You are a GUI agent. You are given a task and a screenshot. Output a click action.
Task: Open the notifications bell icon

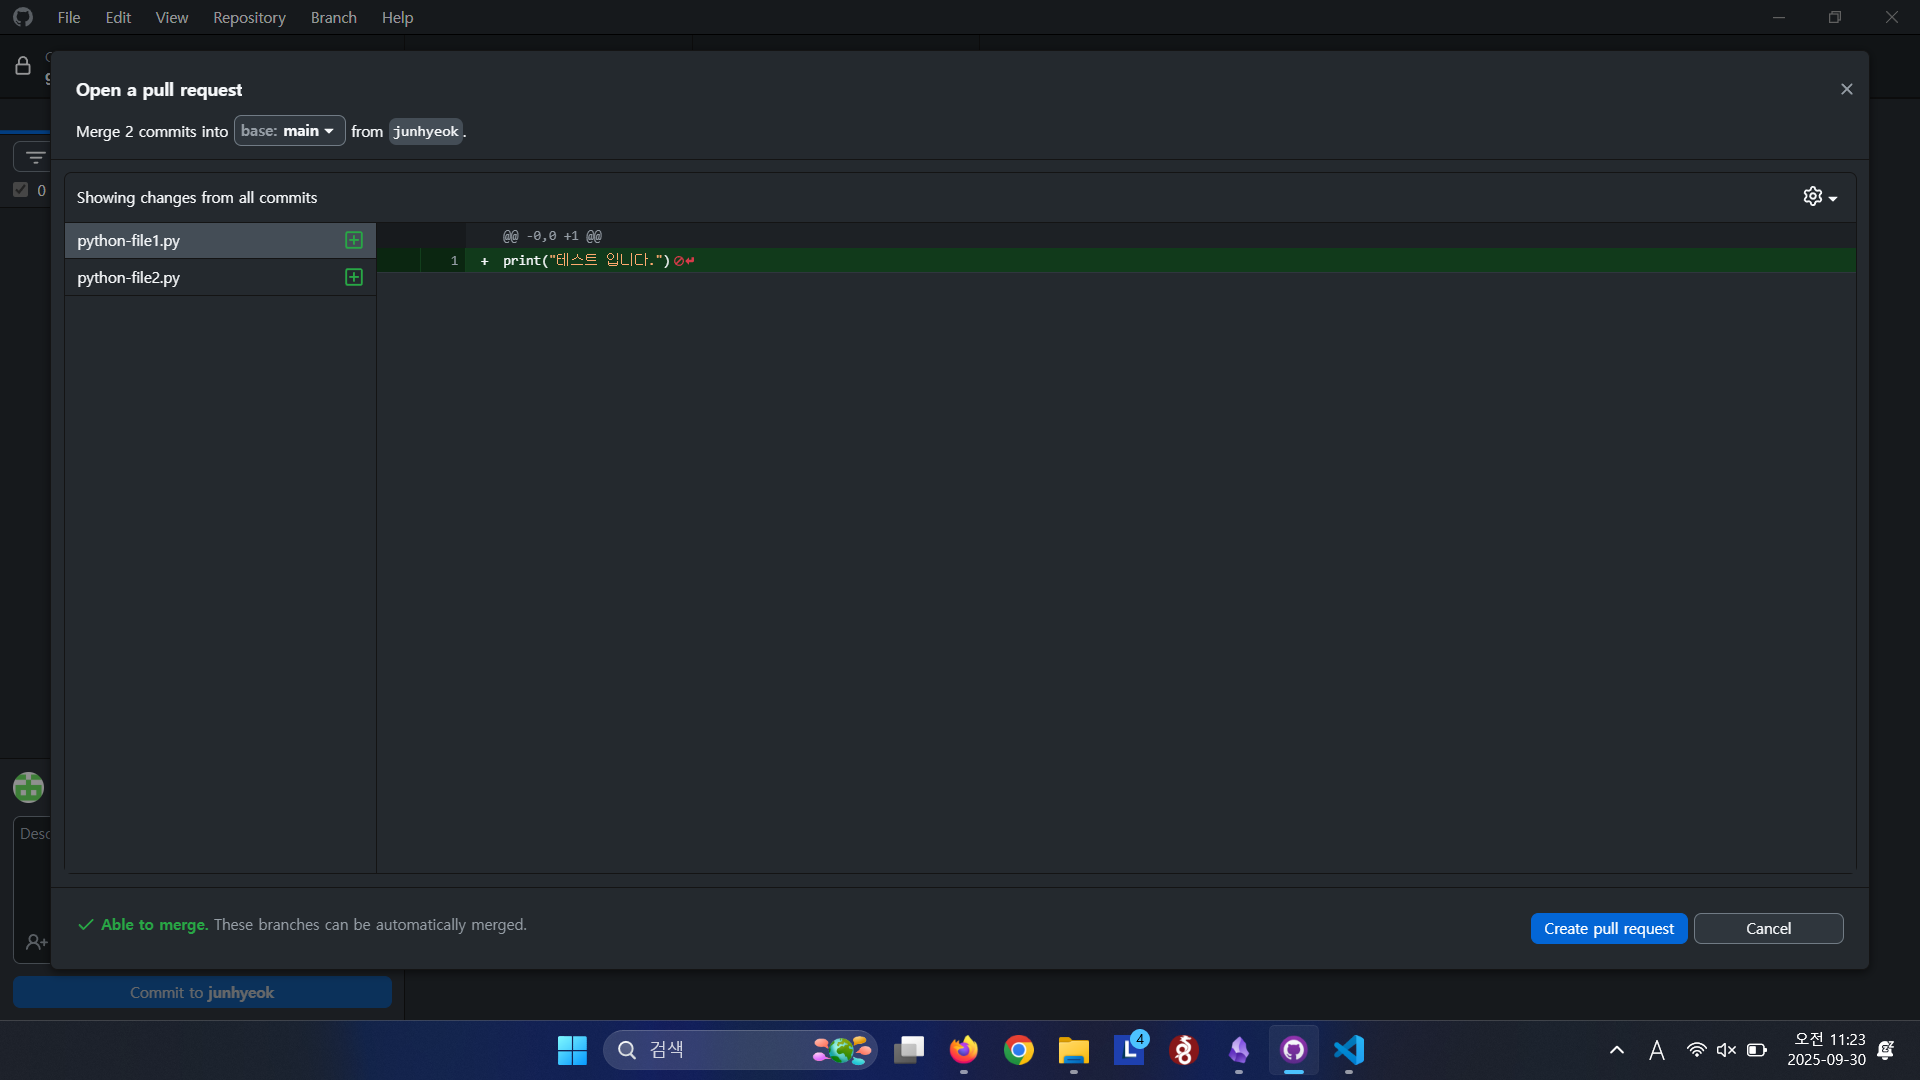click(1886, 1050)
